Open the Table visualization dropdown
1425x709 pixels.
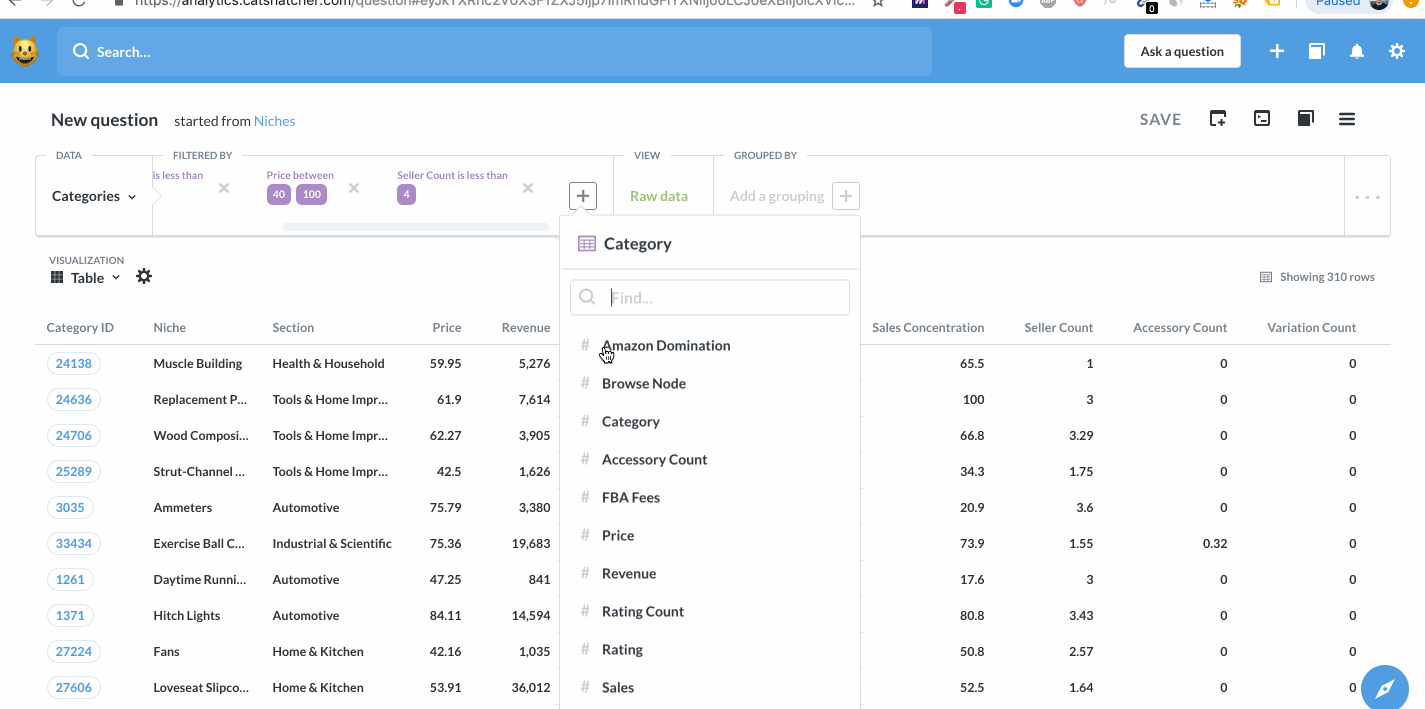86,277
